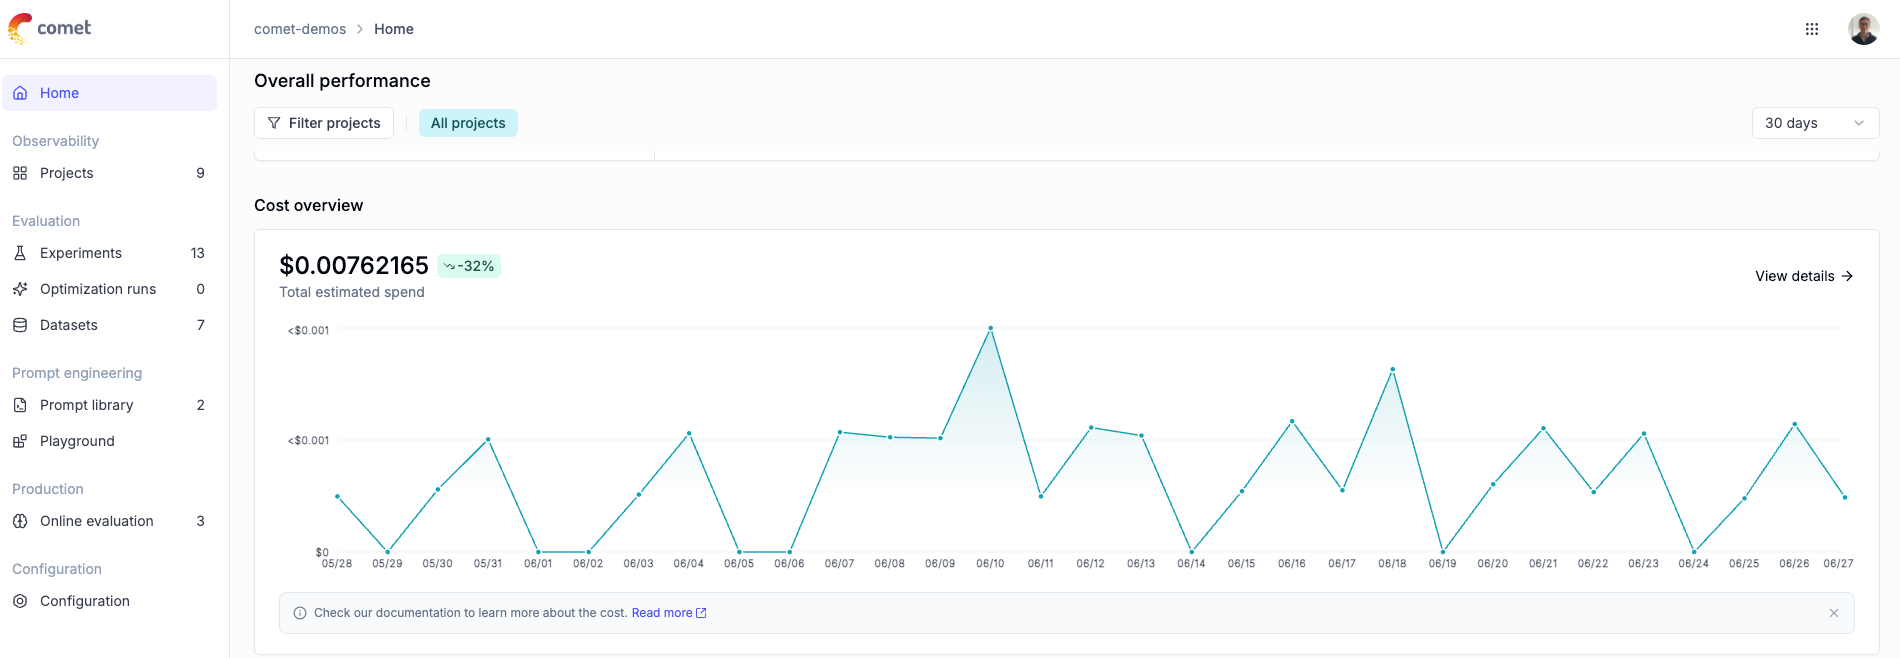Screen dimensions: 1900x658
Task: Click the user profile avatar
Action: pos(1863,29)
